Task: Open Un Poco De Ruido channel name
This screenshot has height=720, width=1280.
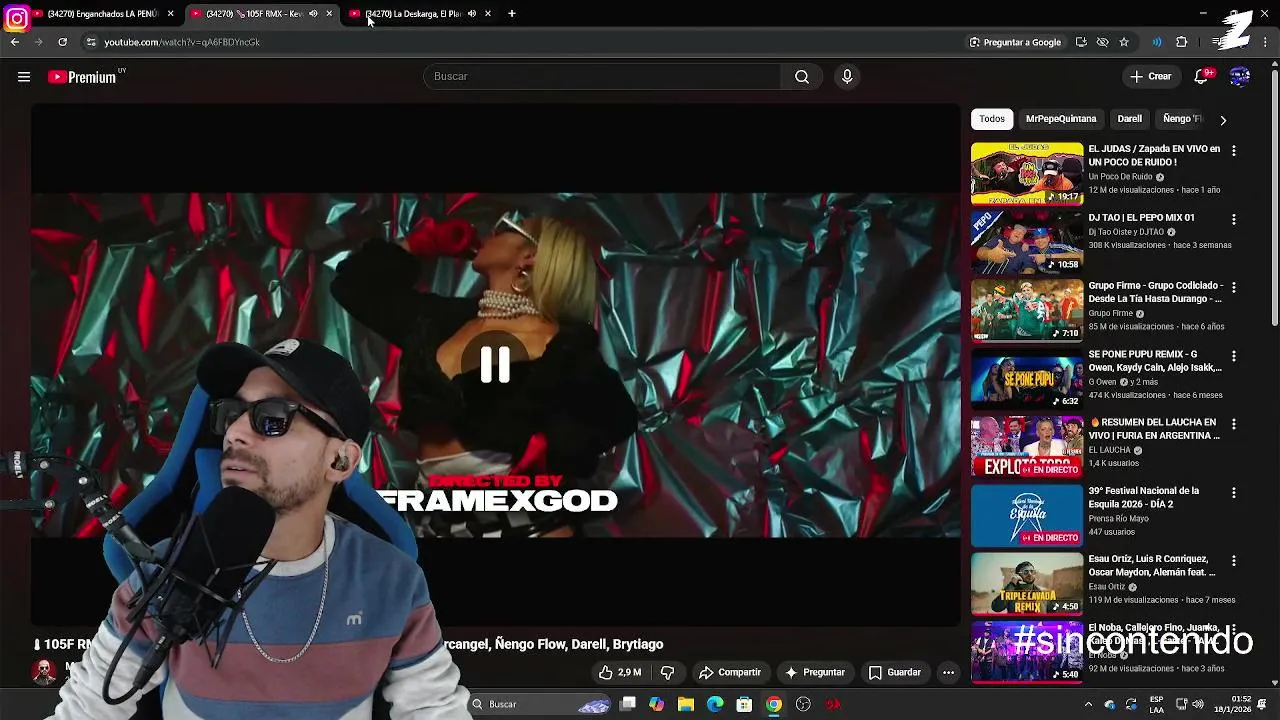Action: (x=1120, y=177)
